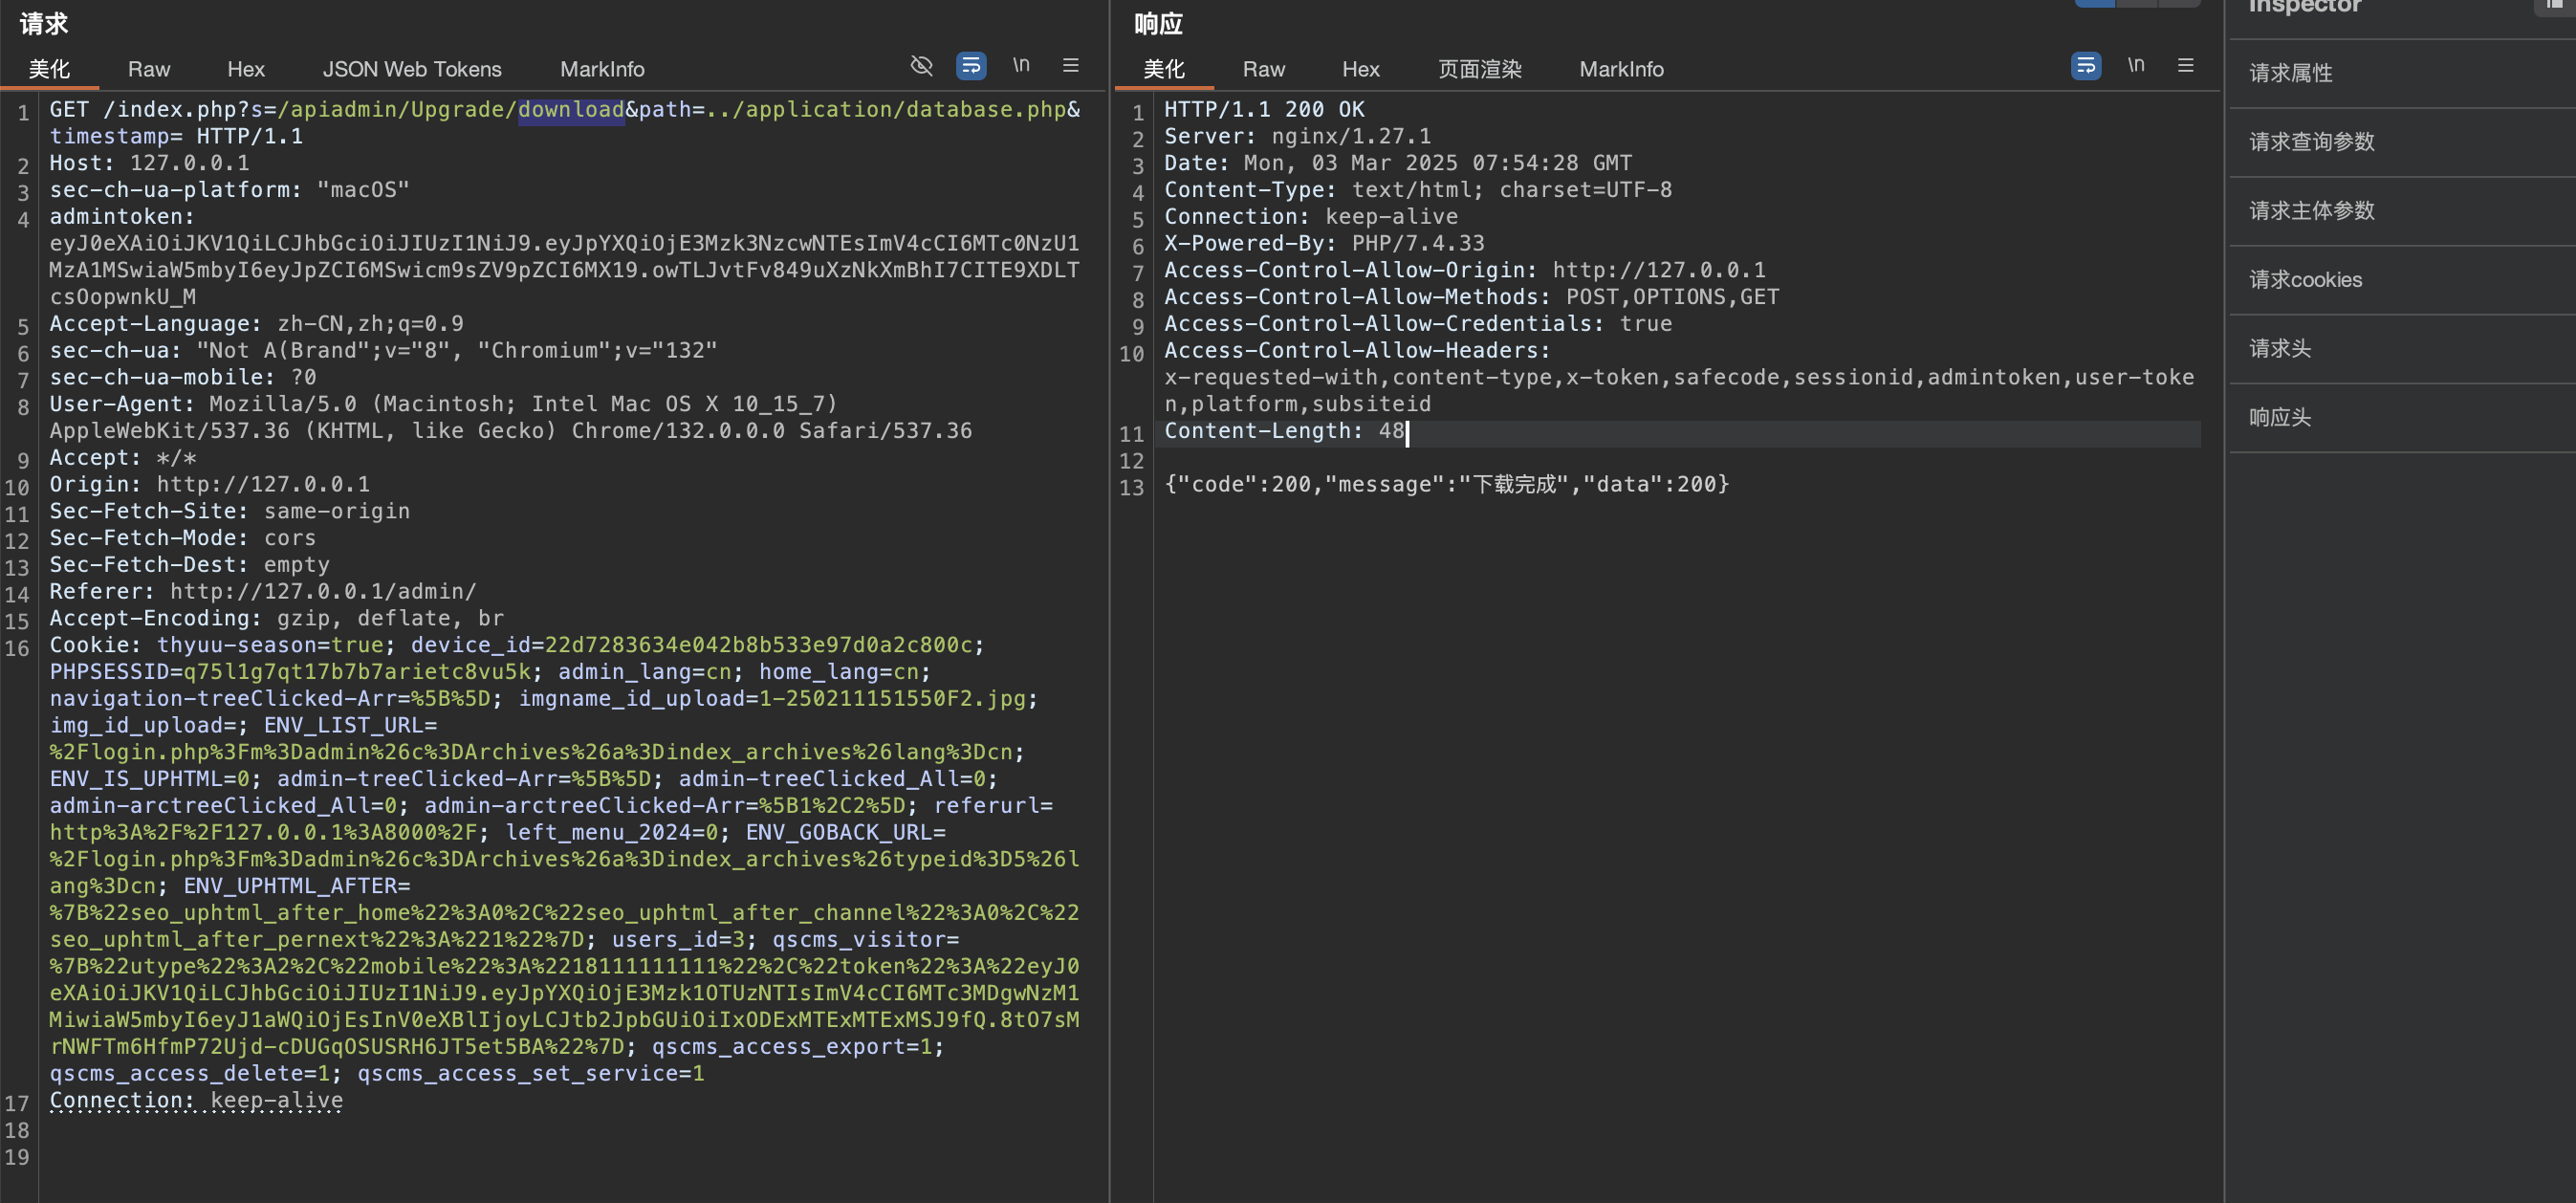Toggle hide non-printable characters eye icon in request
This screenshot has width=2576, height=1203.
pyautogui.click(x=921, y=66)
